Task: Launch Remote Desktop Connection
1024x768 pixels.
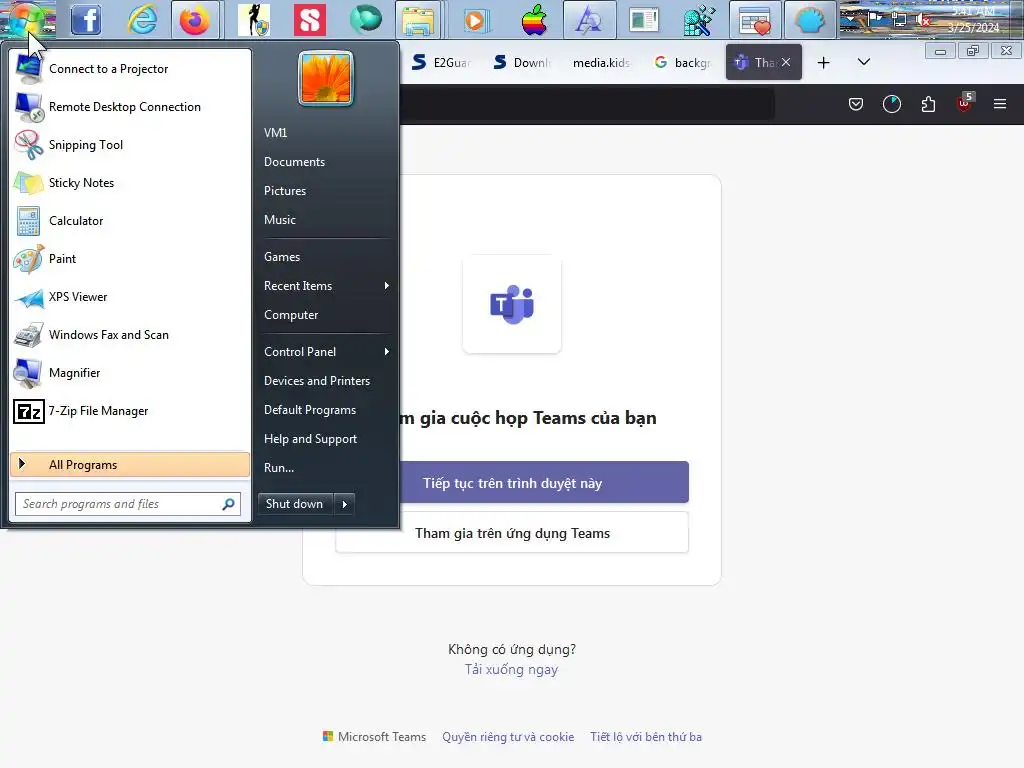Action: pyautogui.click(x=130, y=106)
